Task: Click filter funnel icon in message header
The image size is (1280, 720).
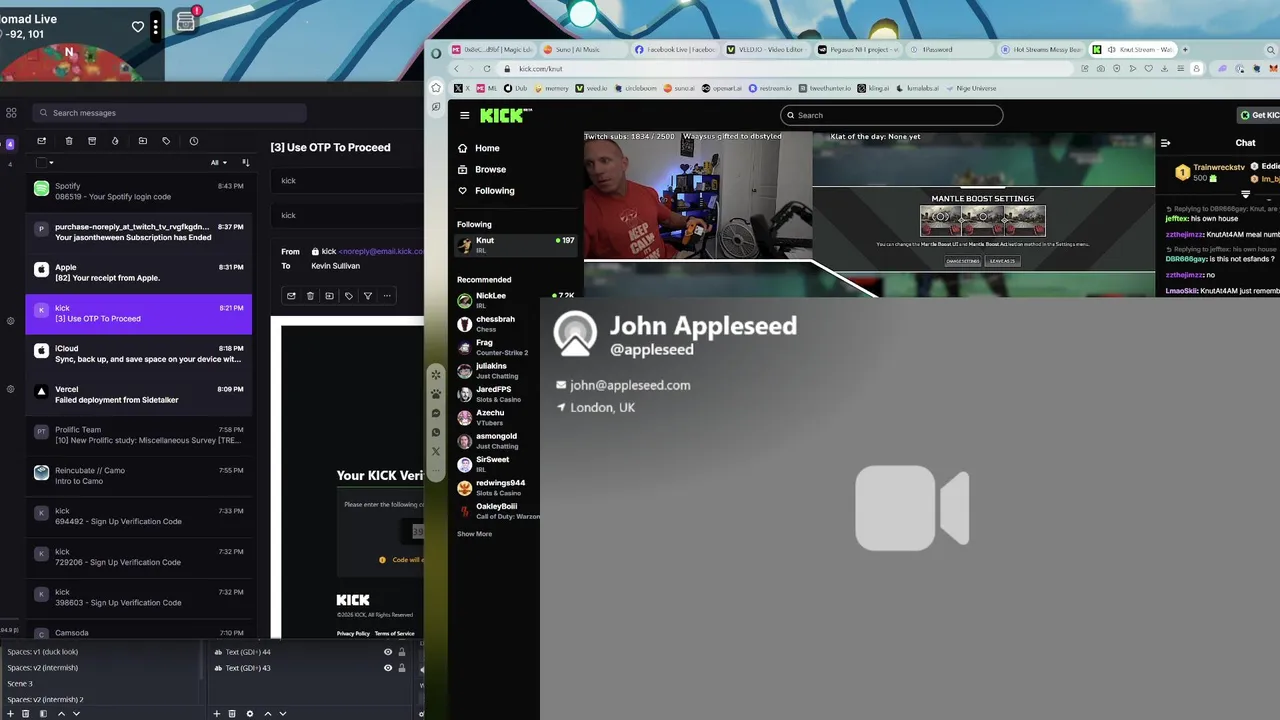Action: [x=368, y=296]
